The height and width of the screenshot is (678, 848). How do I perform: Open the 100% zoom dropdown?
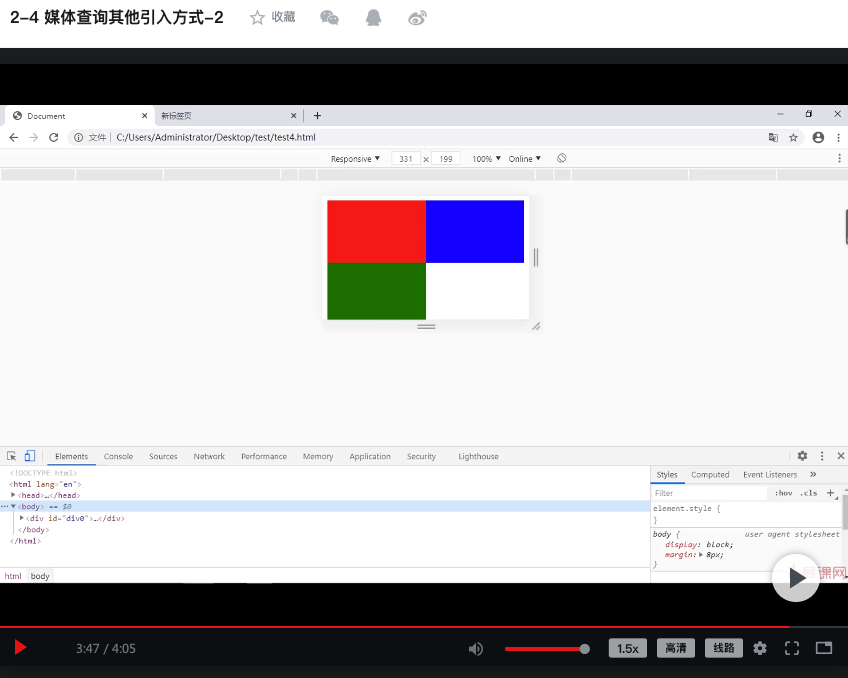click(x=486, y=158)
